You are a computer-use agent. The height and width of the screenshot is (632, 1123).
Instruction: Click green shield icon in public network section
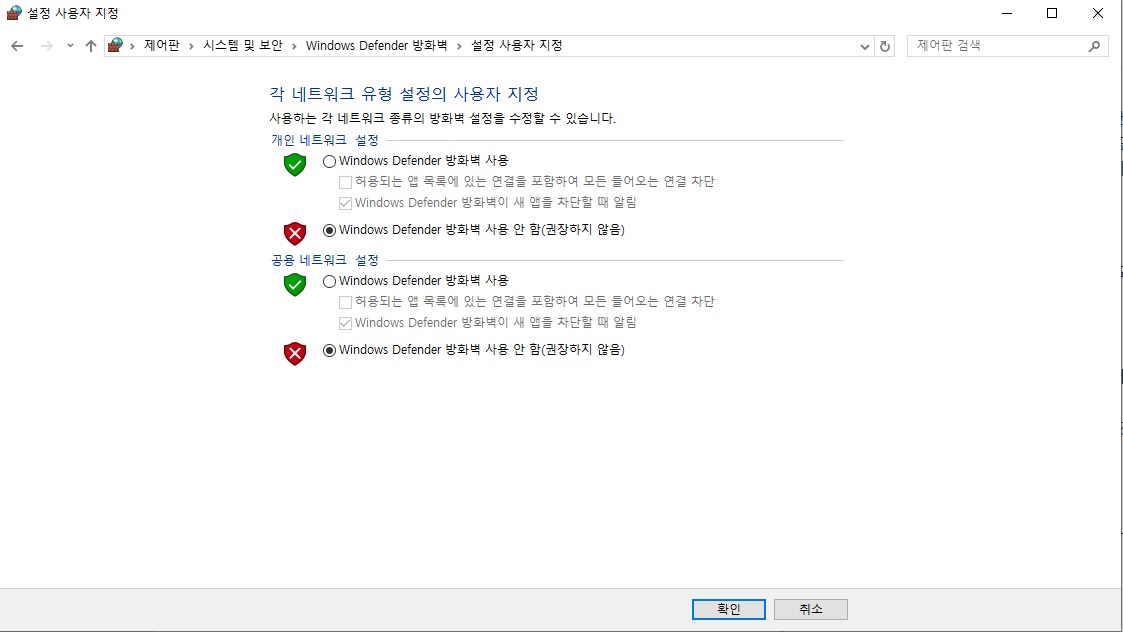pyautogui.click(x=295, y=284)
